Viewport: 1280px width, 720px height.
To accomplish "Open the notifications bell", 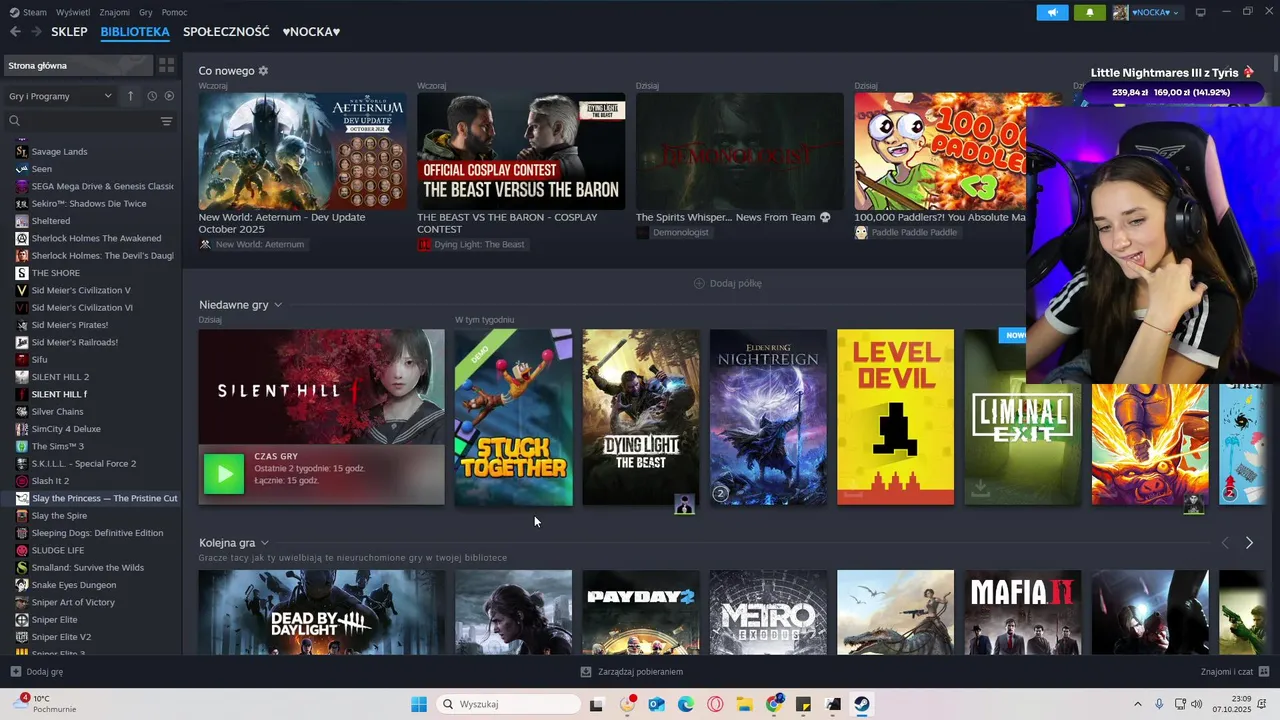I will pyautogui.click(x=1089, y=12).
